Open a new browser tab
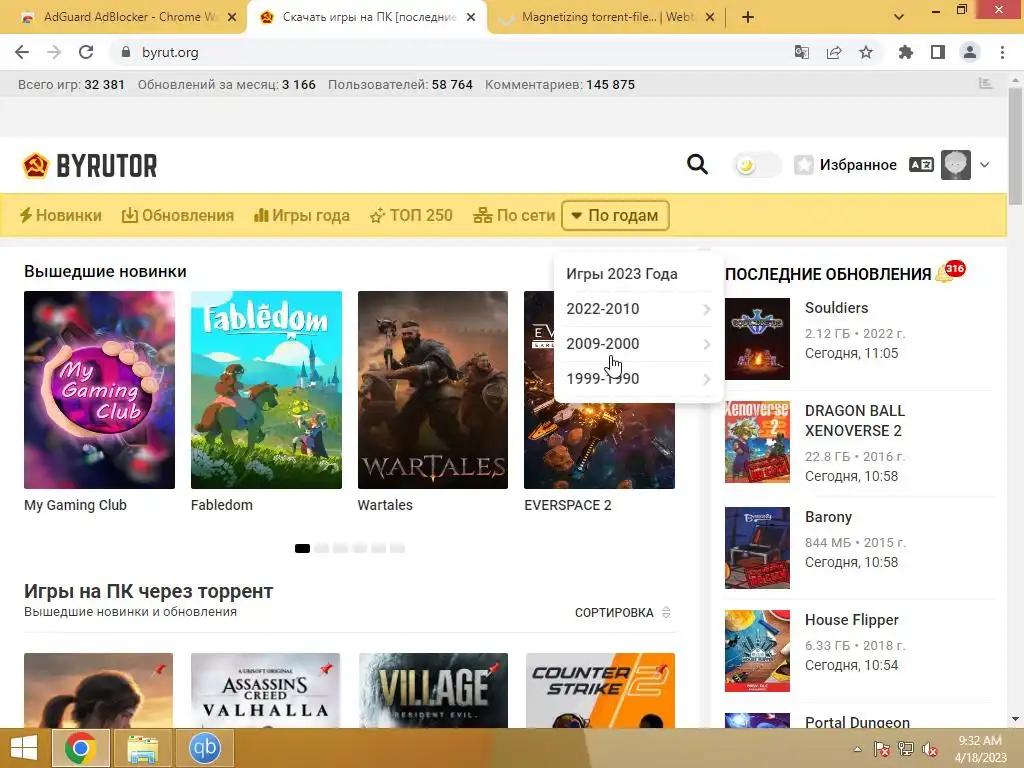1024x768 pixels. click(x=748, y=17)
